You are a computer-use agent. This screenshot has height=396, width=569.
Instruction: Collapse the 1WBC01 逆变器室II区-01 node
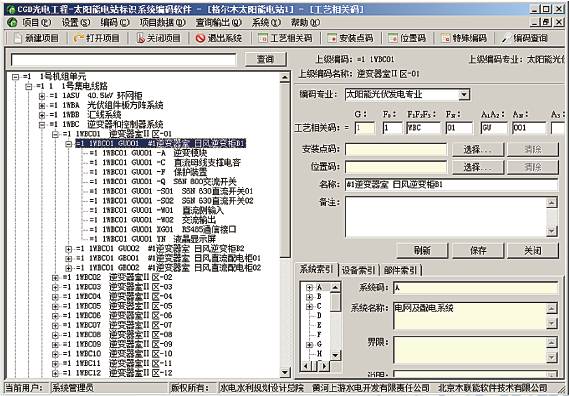[56, 134]
